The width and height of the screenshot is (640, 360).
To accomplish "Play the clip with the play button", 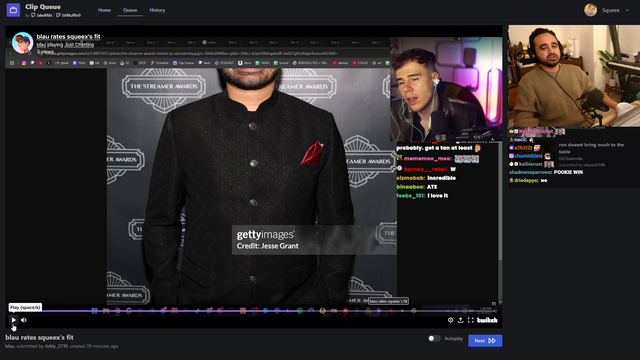I will (x=13, y=320).
